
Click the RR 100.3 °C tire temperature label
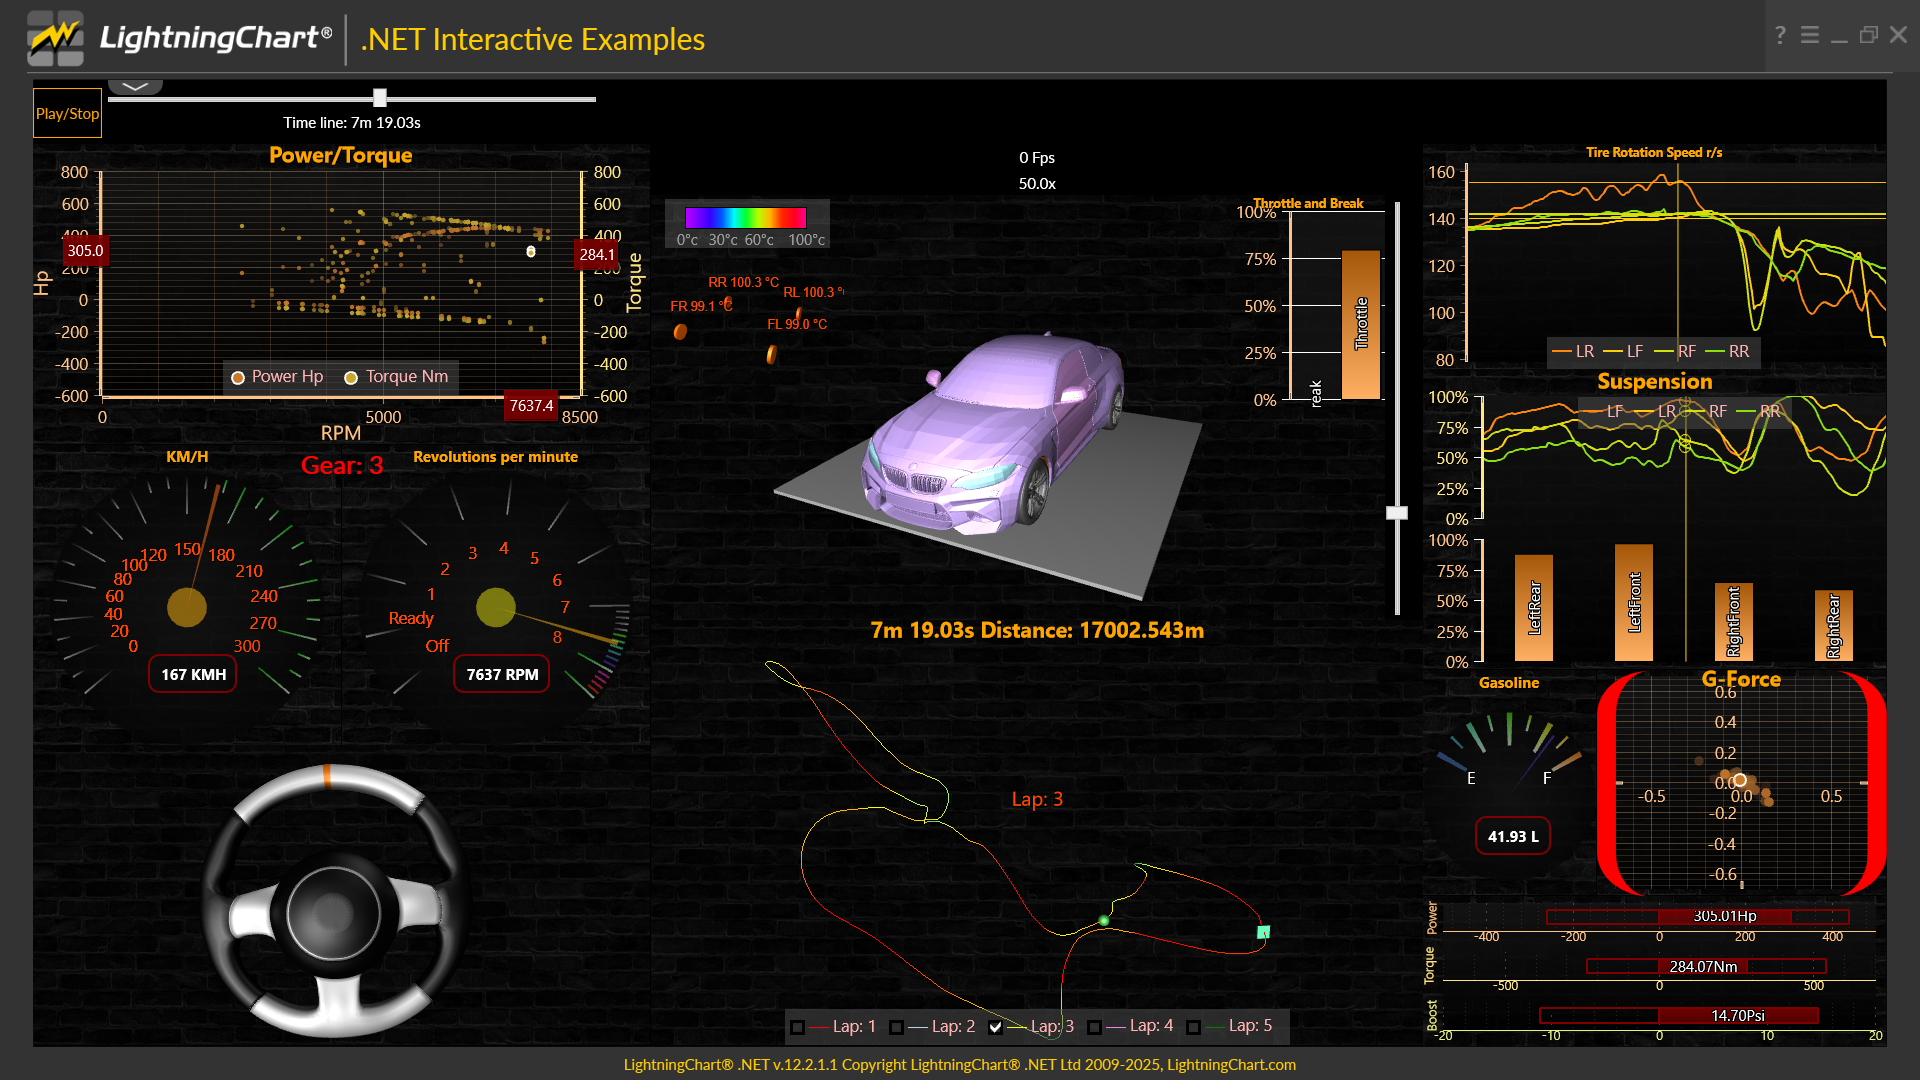pos(743,283)
